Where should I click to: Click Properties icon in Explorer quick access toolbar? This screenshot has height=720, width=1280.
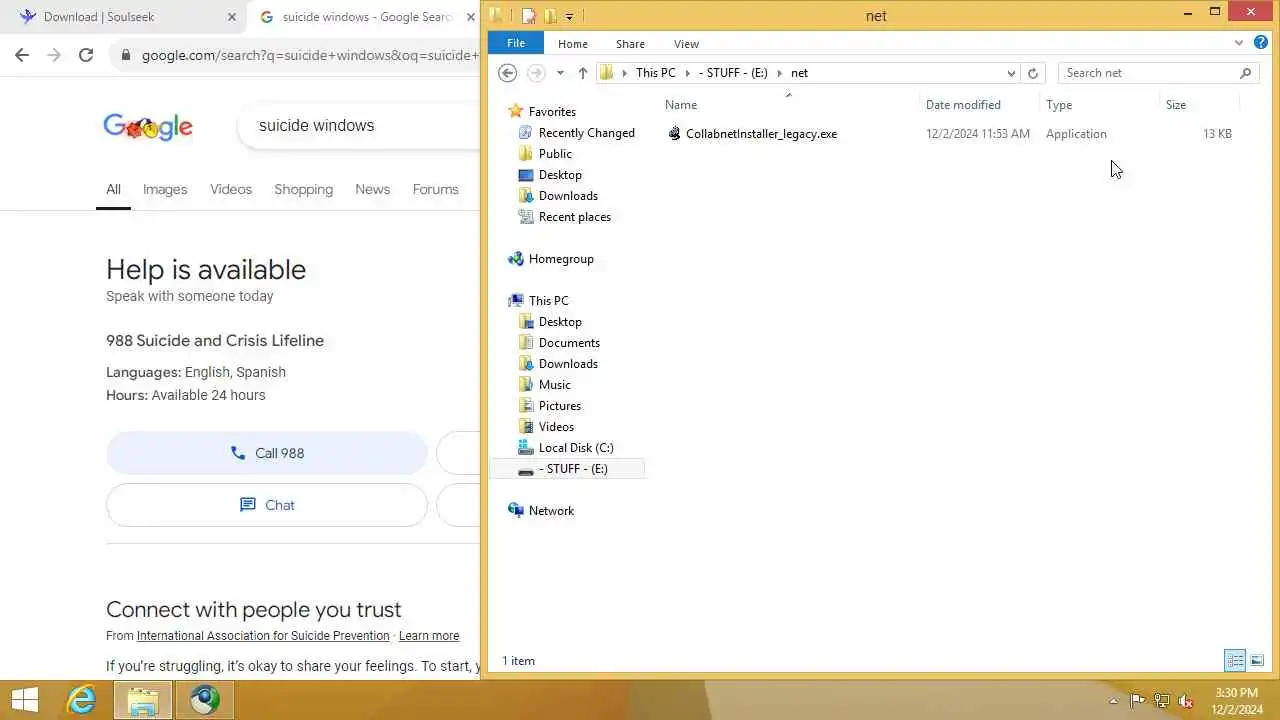[x=529, y=16]
